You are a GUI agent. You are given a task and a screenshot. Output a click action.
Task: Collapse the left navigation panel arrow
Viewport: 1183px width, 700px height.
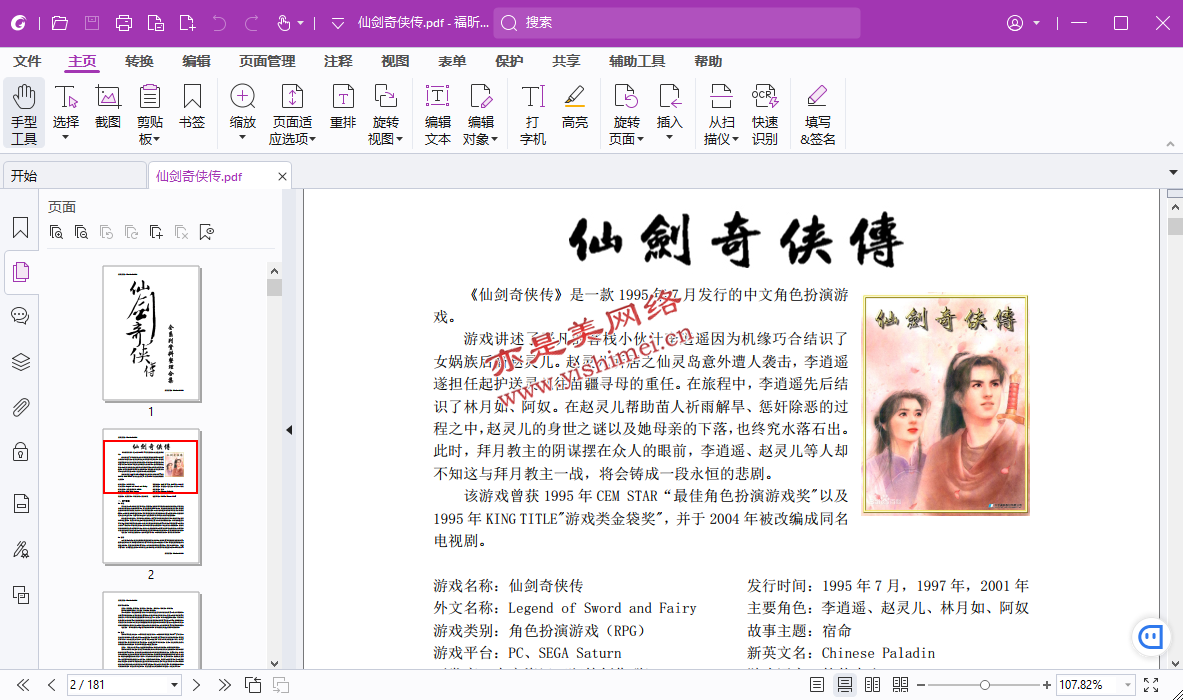tap(289, 430)
